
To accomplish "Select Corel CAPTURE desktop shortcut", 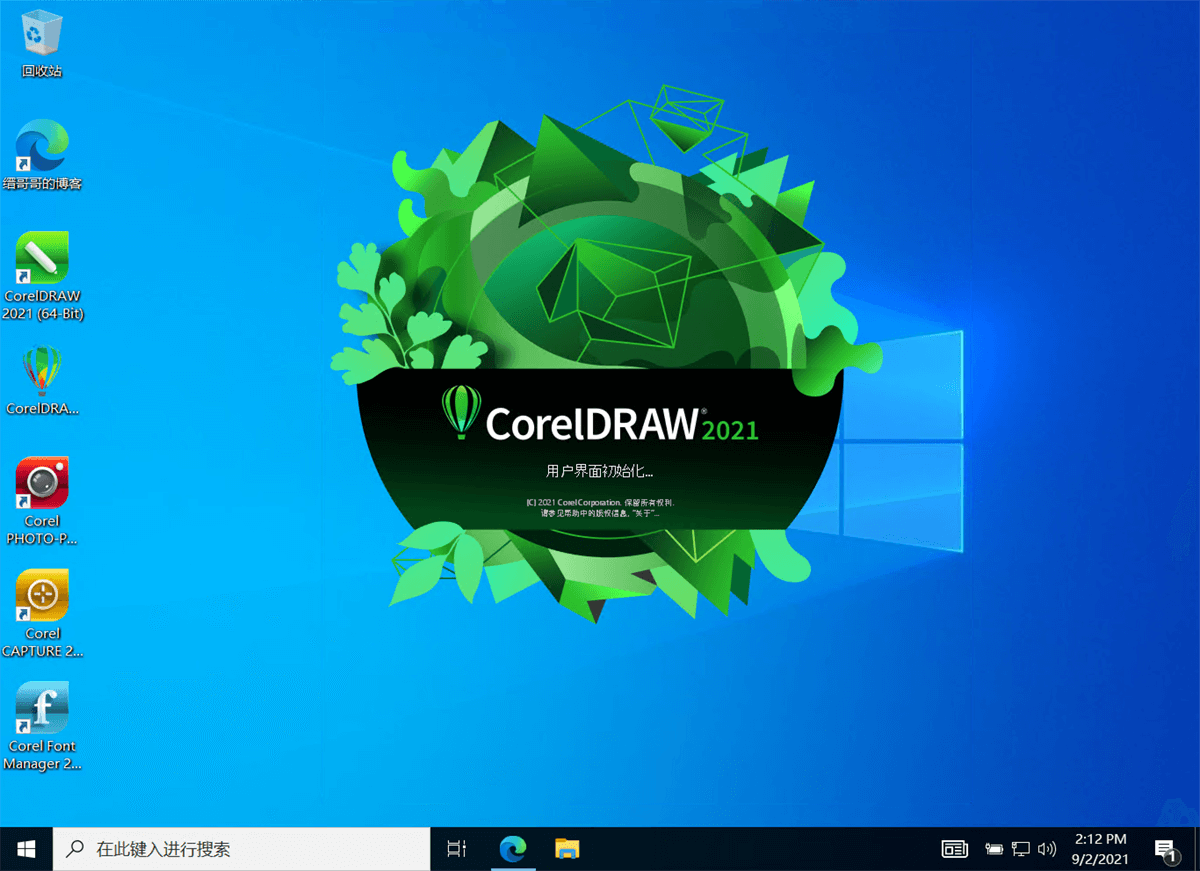I will (x=42, y=613).
